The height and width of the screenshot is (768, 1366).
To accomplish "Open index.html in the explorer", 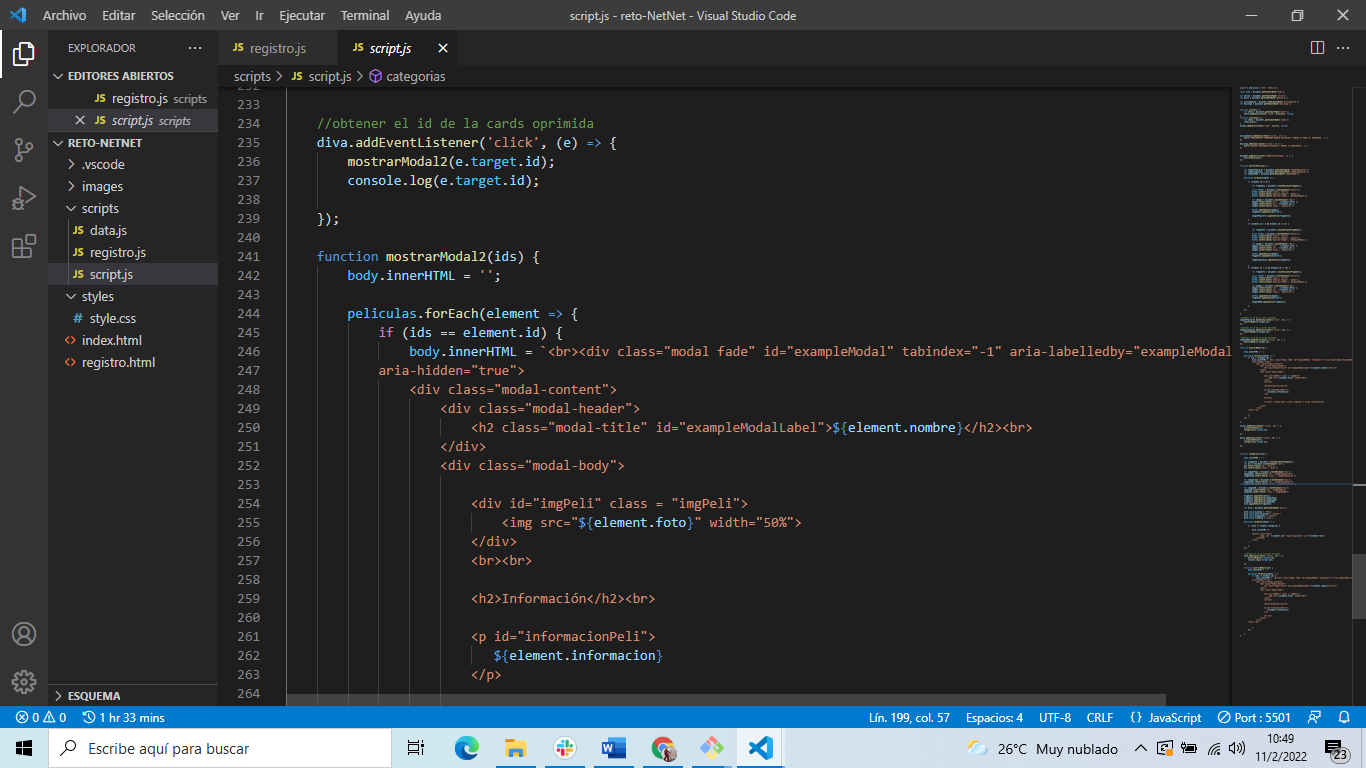I will [133, 340].
